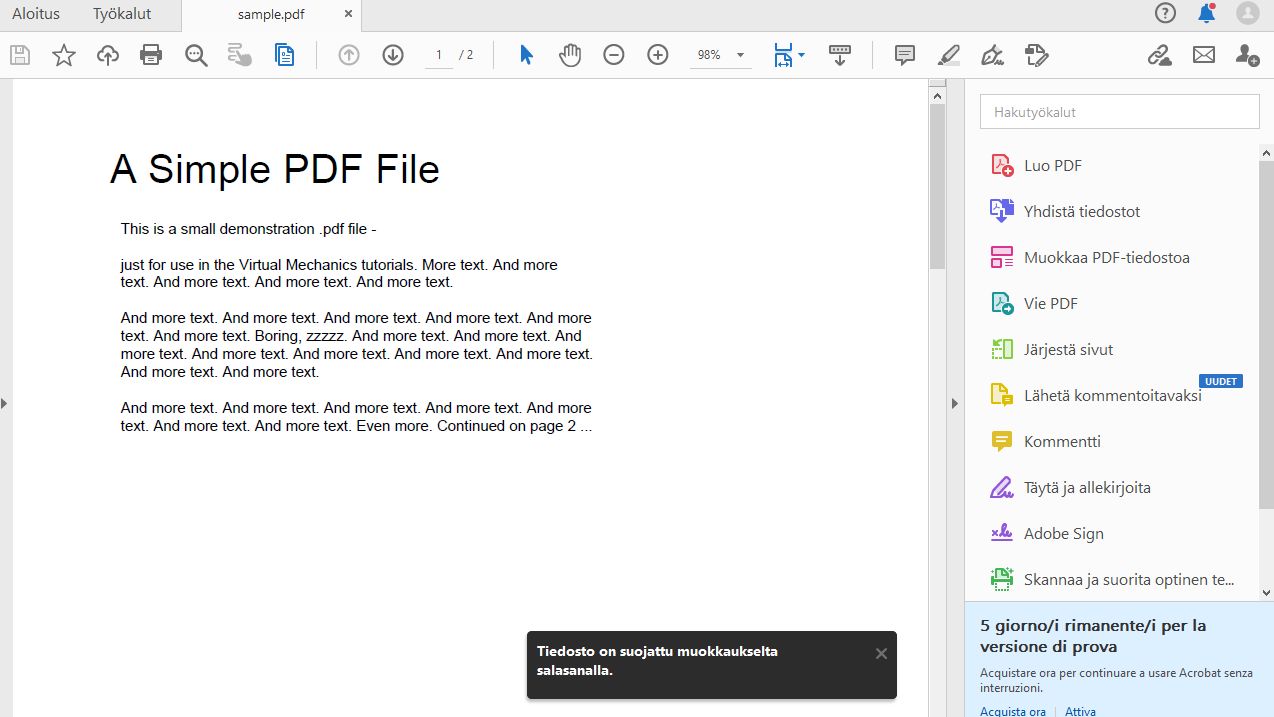Zoom out with minus icon
This screenshot has height=717, width=1274.
point(614,55)
